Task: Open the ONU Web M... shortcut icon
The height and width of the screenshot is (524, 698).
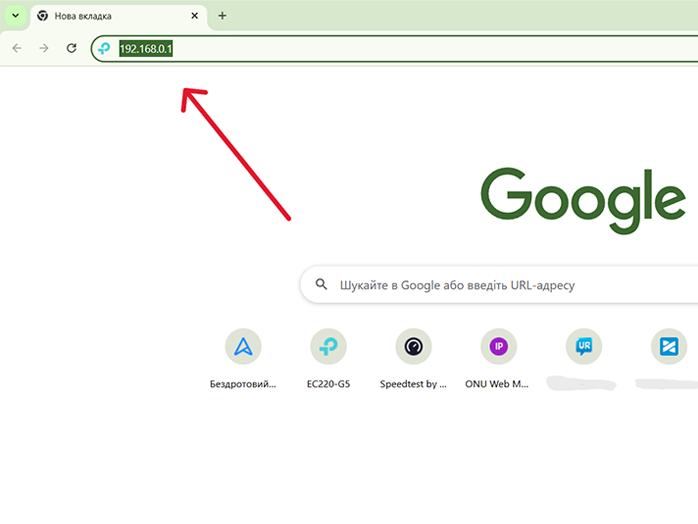Action: (499, 346)
